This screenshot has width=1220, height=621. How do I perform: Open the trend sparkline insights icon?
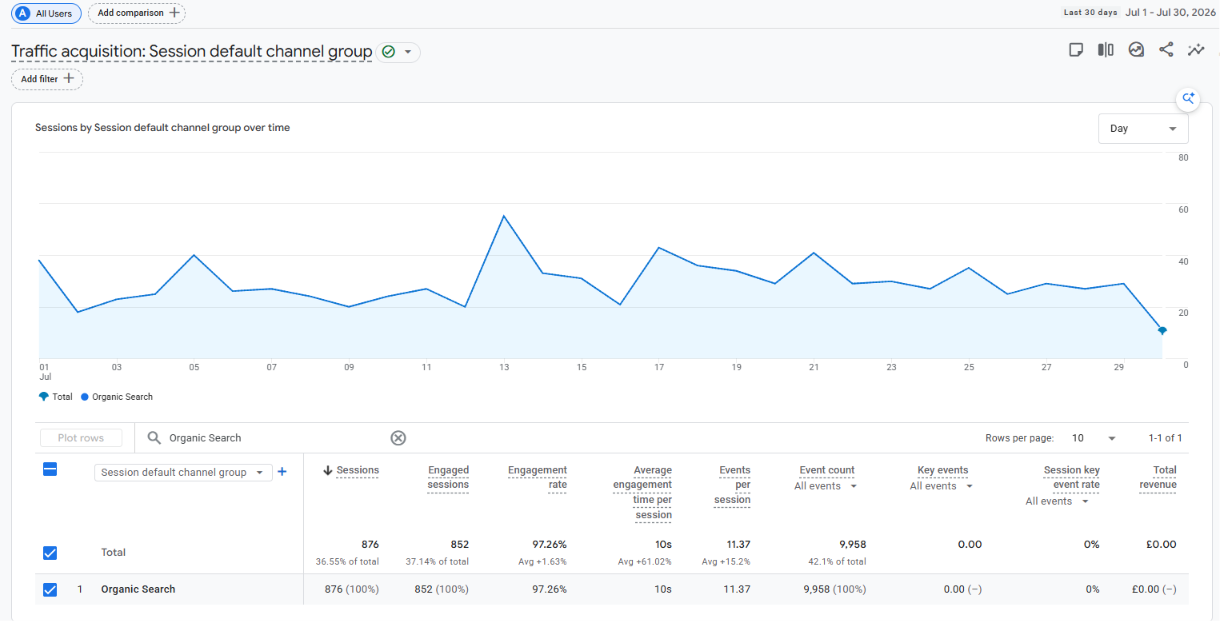click(x=1196, y=50)
